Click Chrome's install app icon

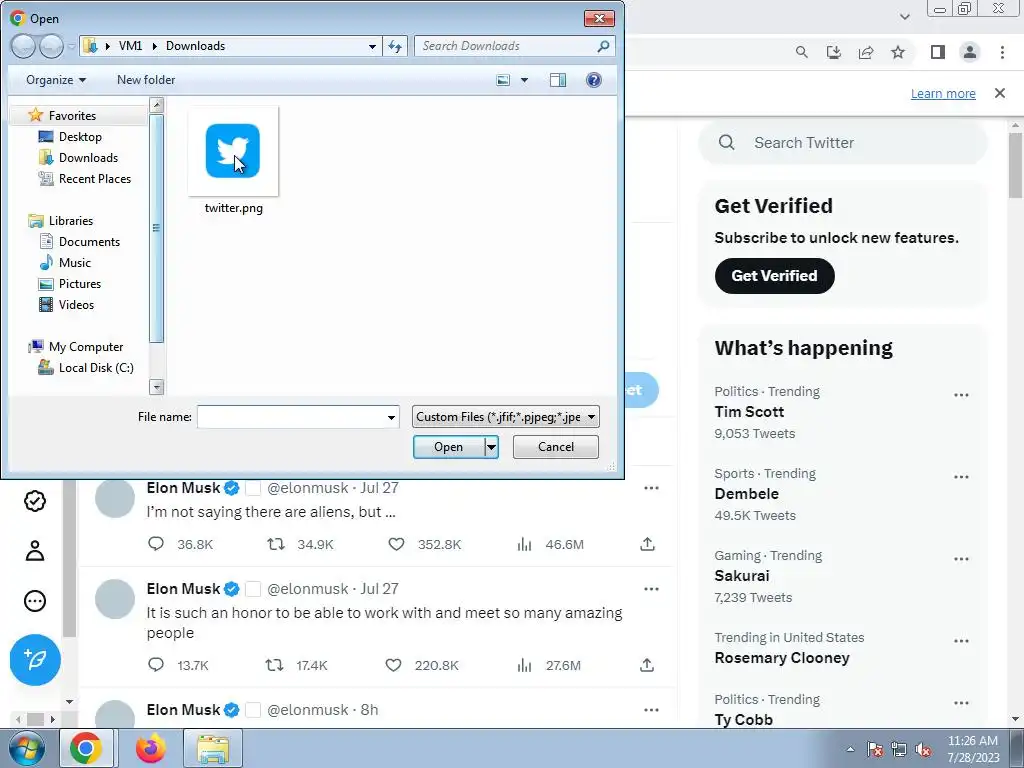(834, 52)
